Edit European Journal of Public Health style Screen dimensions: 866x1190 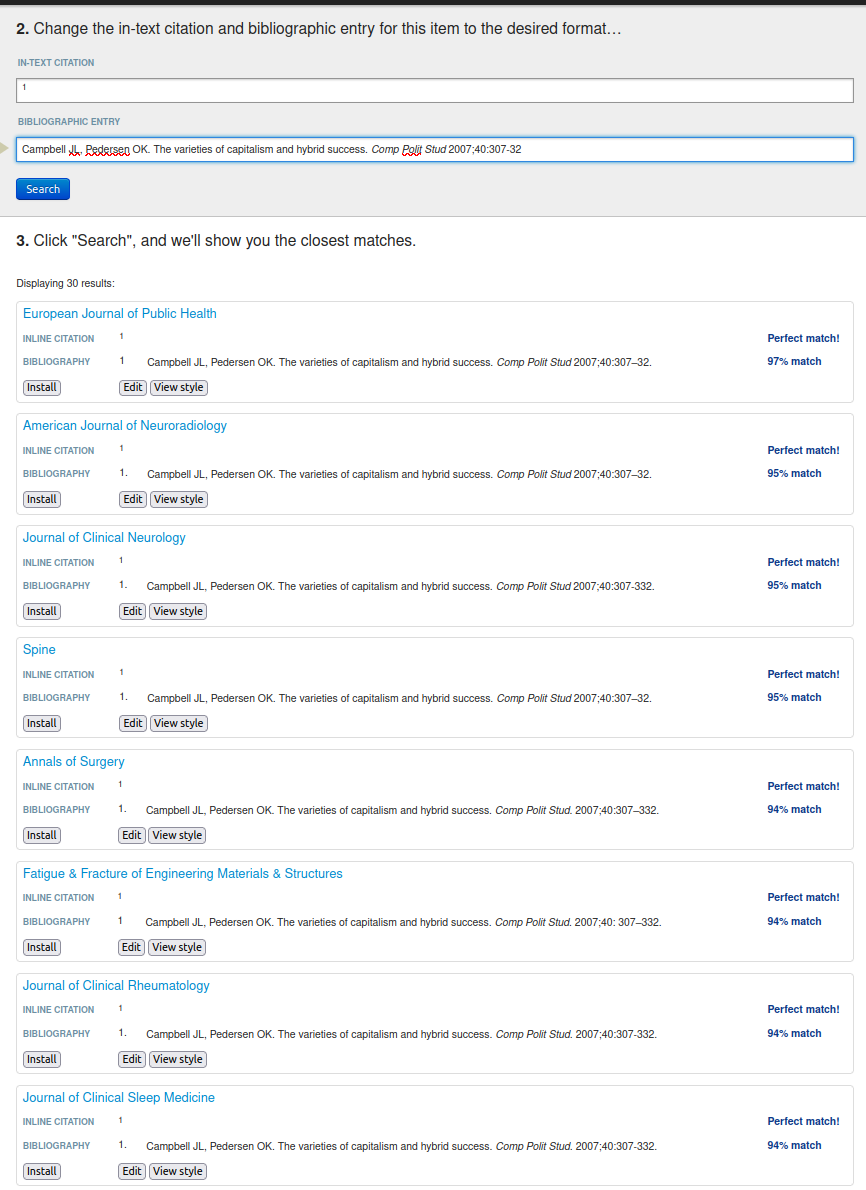pos(133,387)
